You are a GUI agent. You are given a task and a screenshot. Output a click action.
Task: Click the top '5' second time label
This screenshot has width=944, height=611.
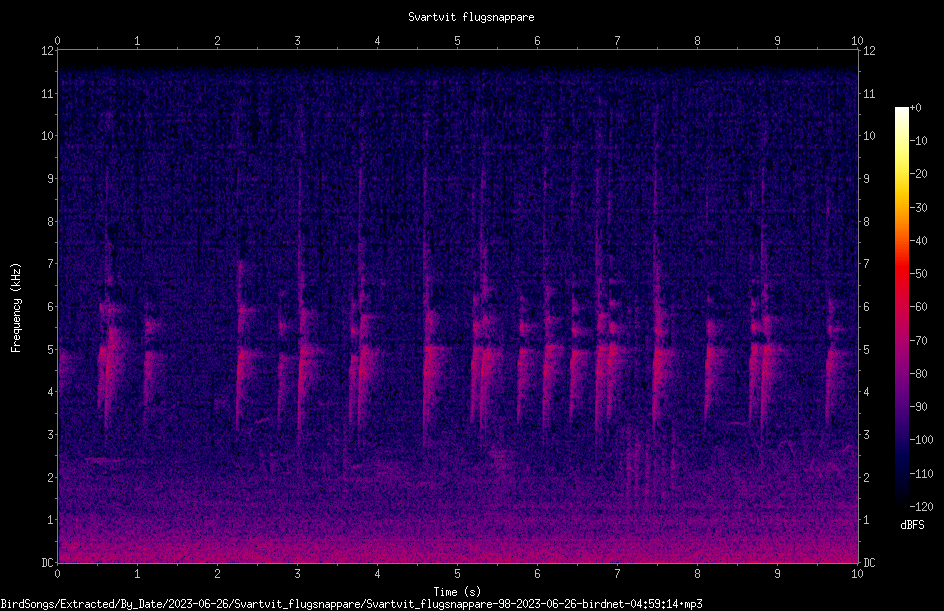click(x=458, y=41)
